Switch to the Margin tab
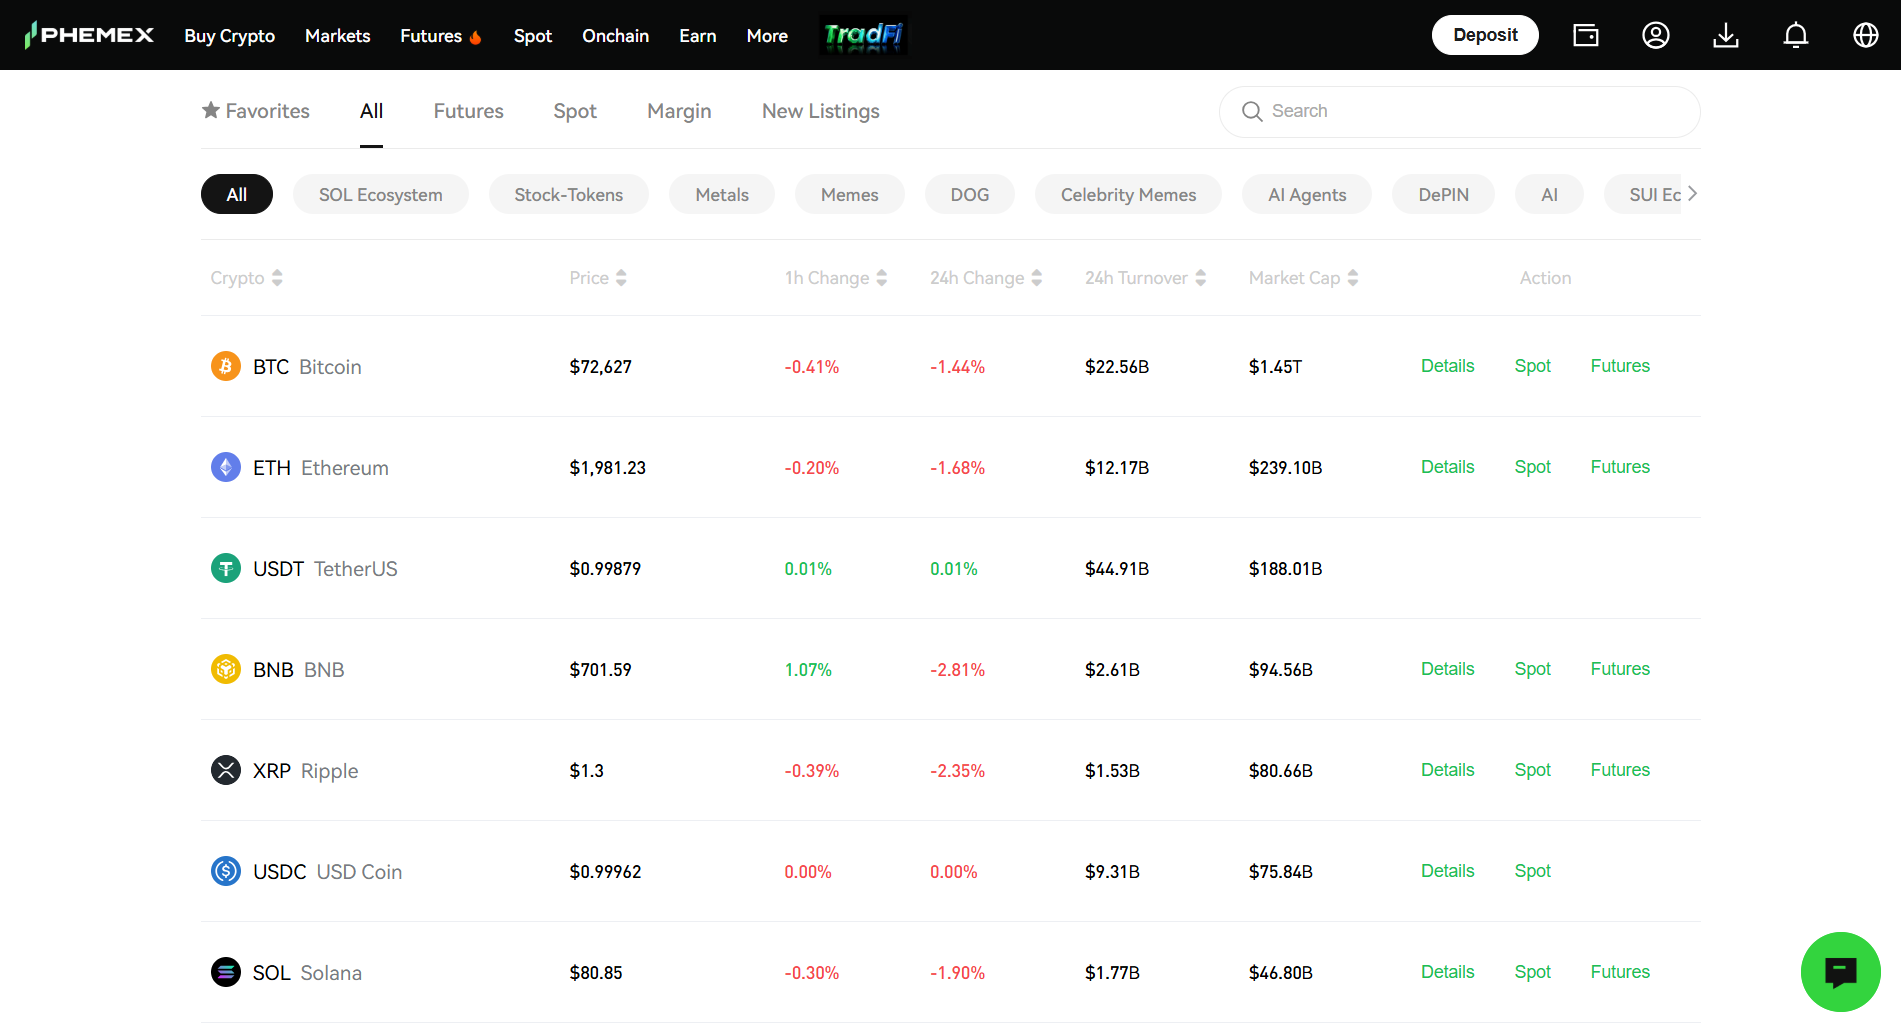 pyautogui.click(x=679, y=111)
